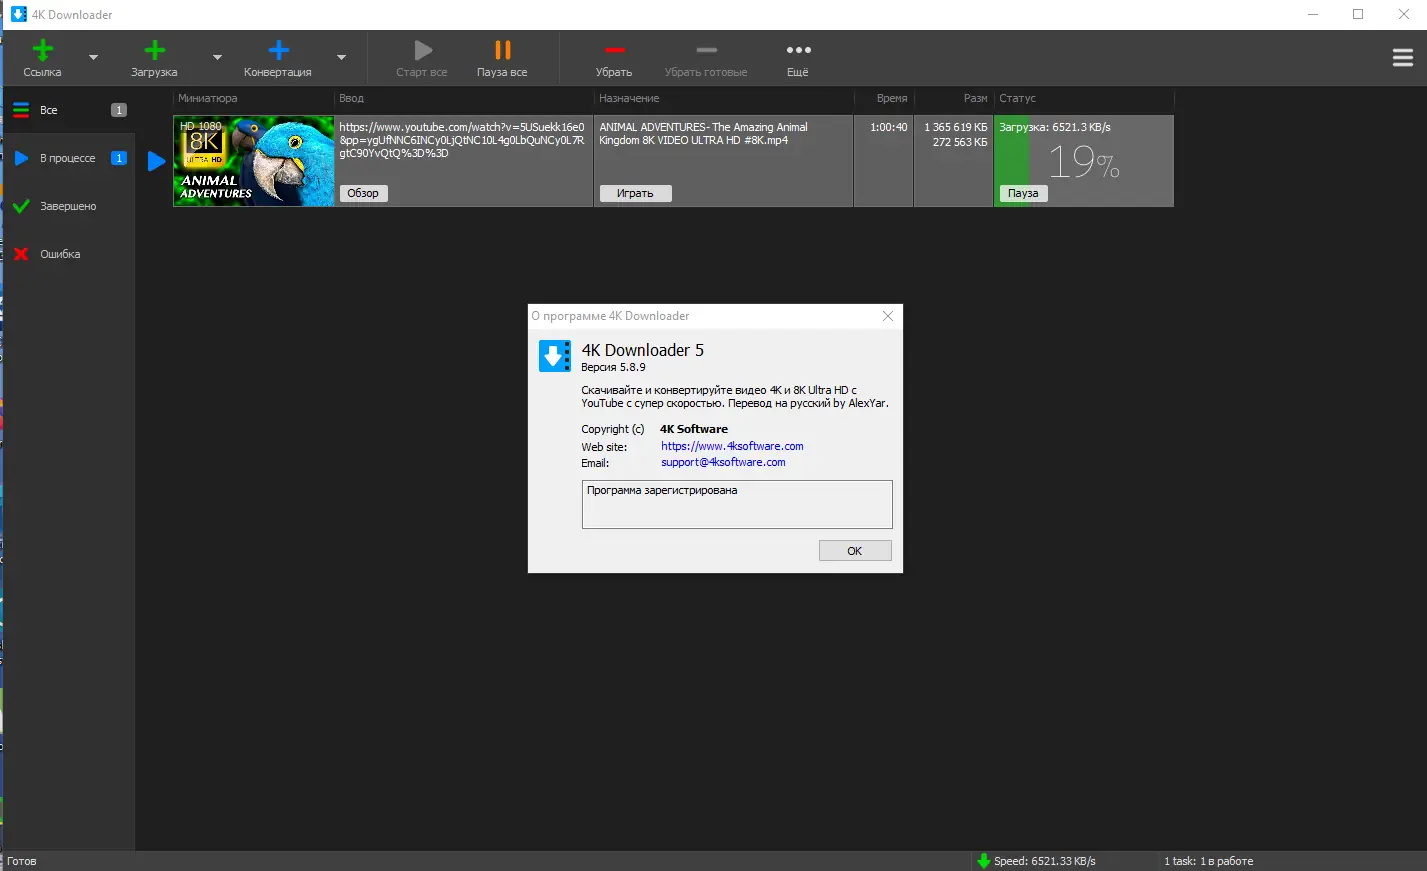Click the Программа зарегистрирована text box
This screenshot has height=871, width=1427.
coord(737,504)
